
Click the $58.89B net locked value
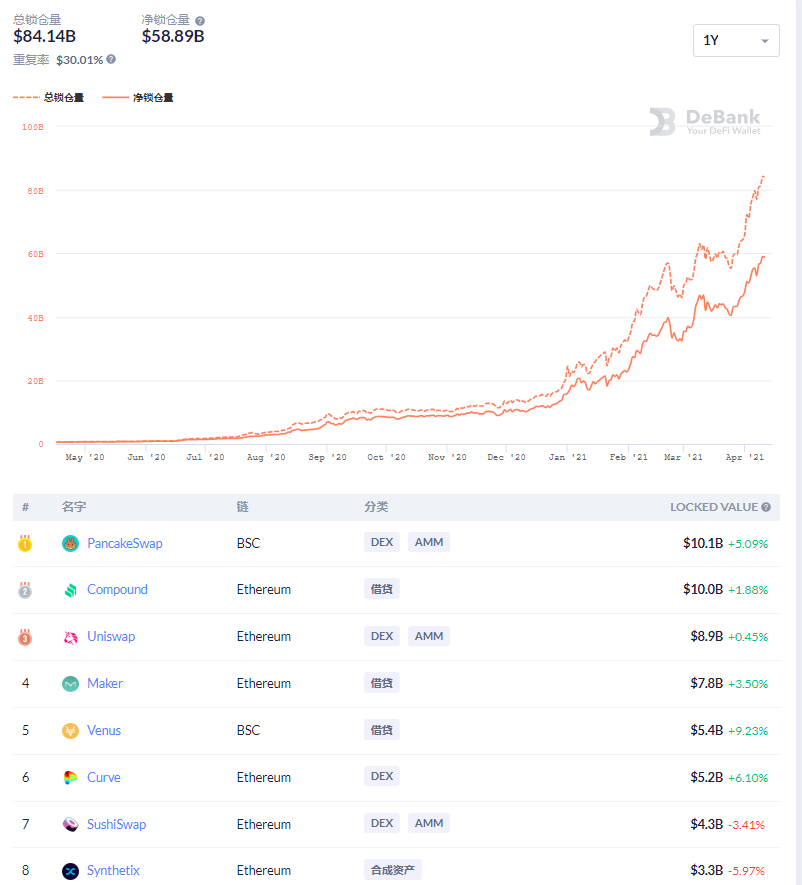pos(173,37)
